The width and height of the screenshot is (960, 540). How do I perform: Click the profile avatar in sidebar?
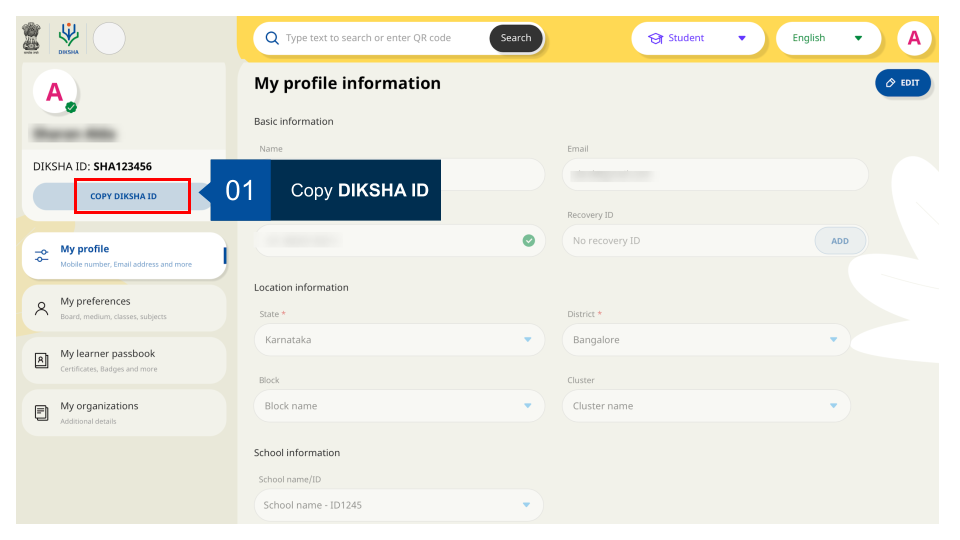pos(54,92)
